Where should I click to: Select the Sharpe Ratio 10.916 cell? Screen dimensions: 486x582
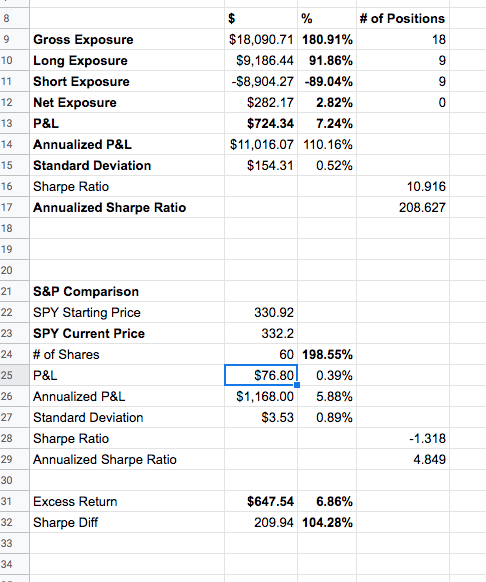(403, 186)
